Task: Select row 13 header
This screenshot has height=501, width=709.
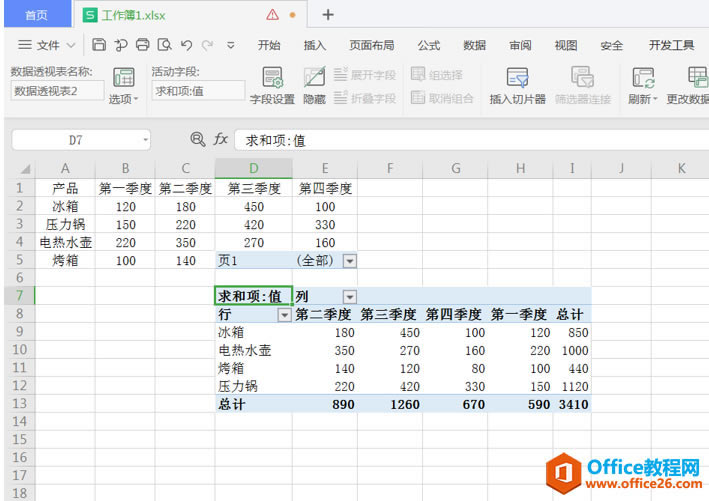Action: [19, 403]
